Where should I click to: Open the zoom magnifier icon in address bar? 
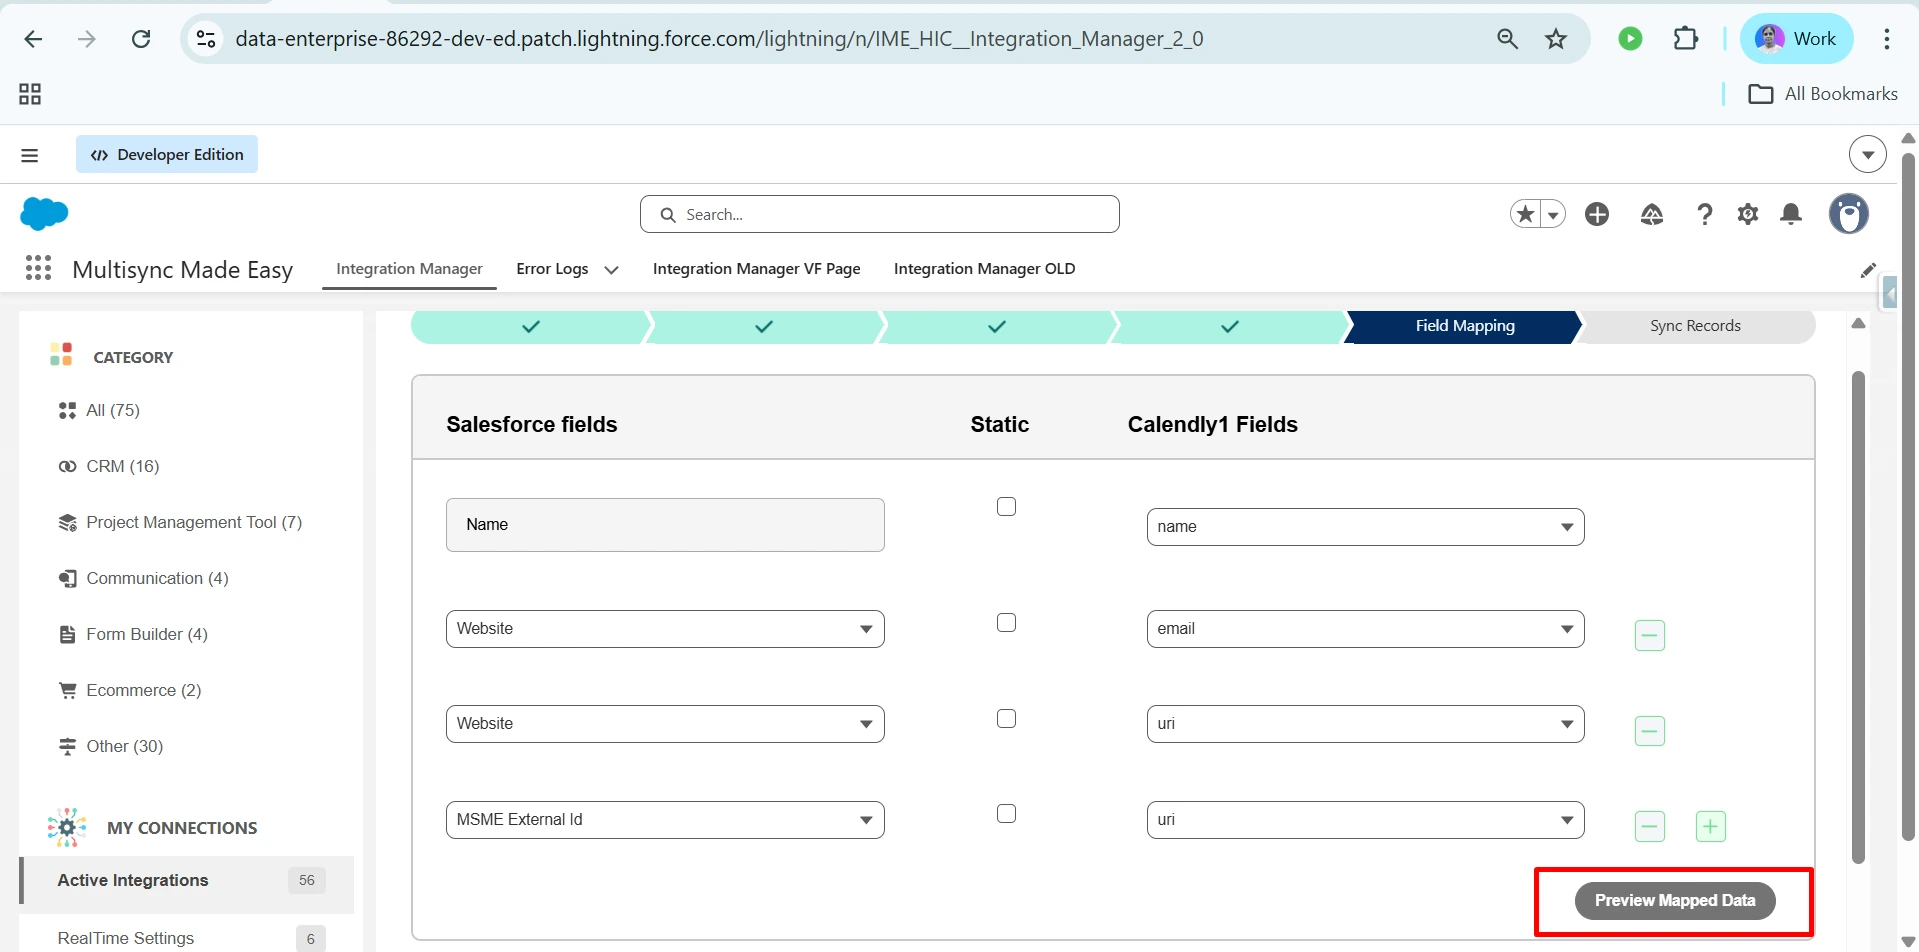click(x=1507, y=39)
